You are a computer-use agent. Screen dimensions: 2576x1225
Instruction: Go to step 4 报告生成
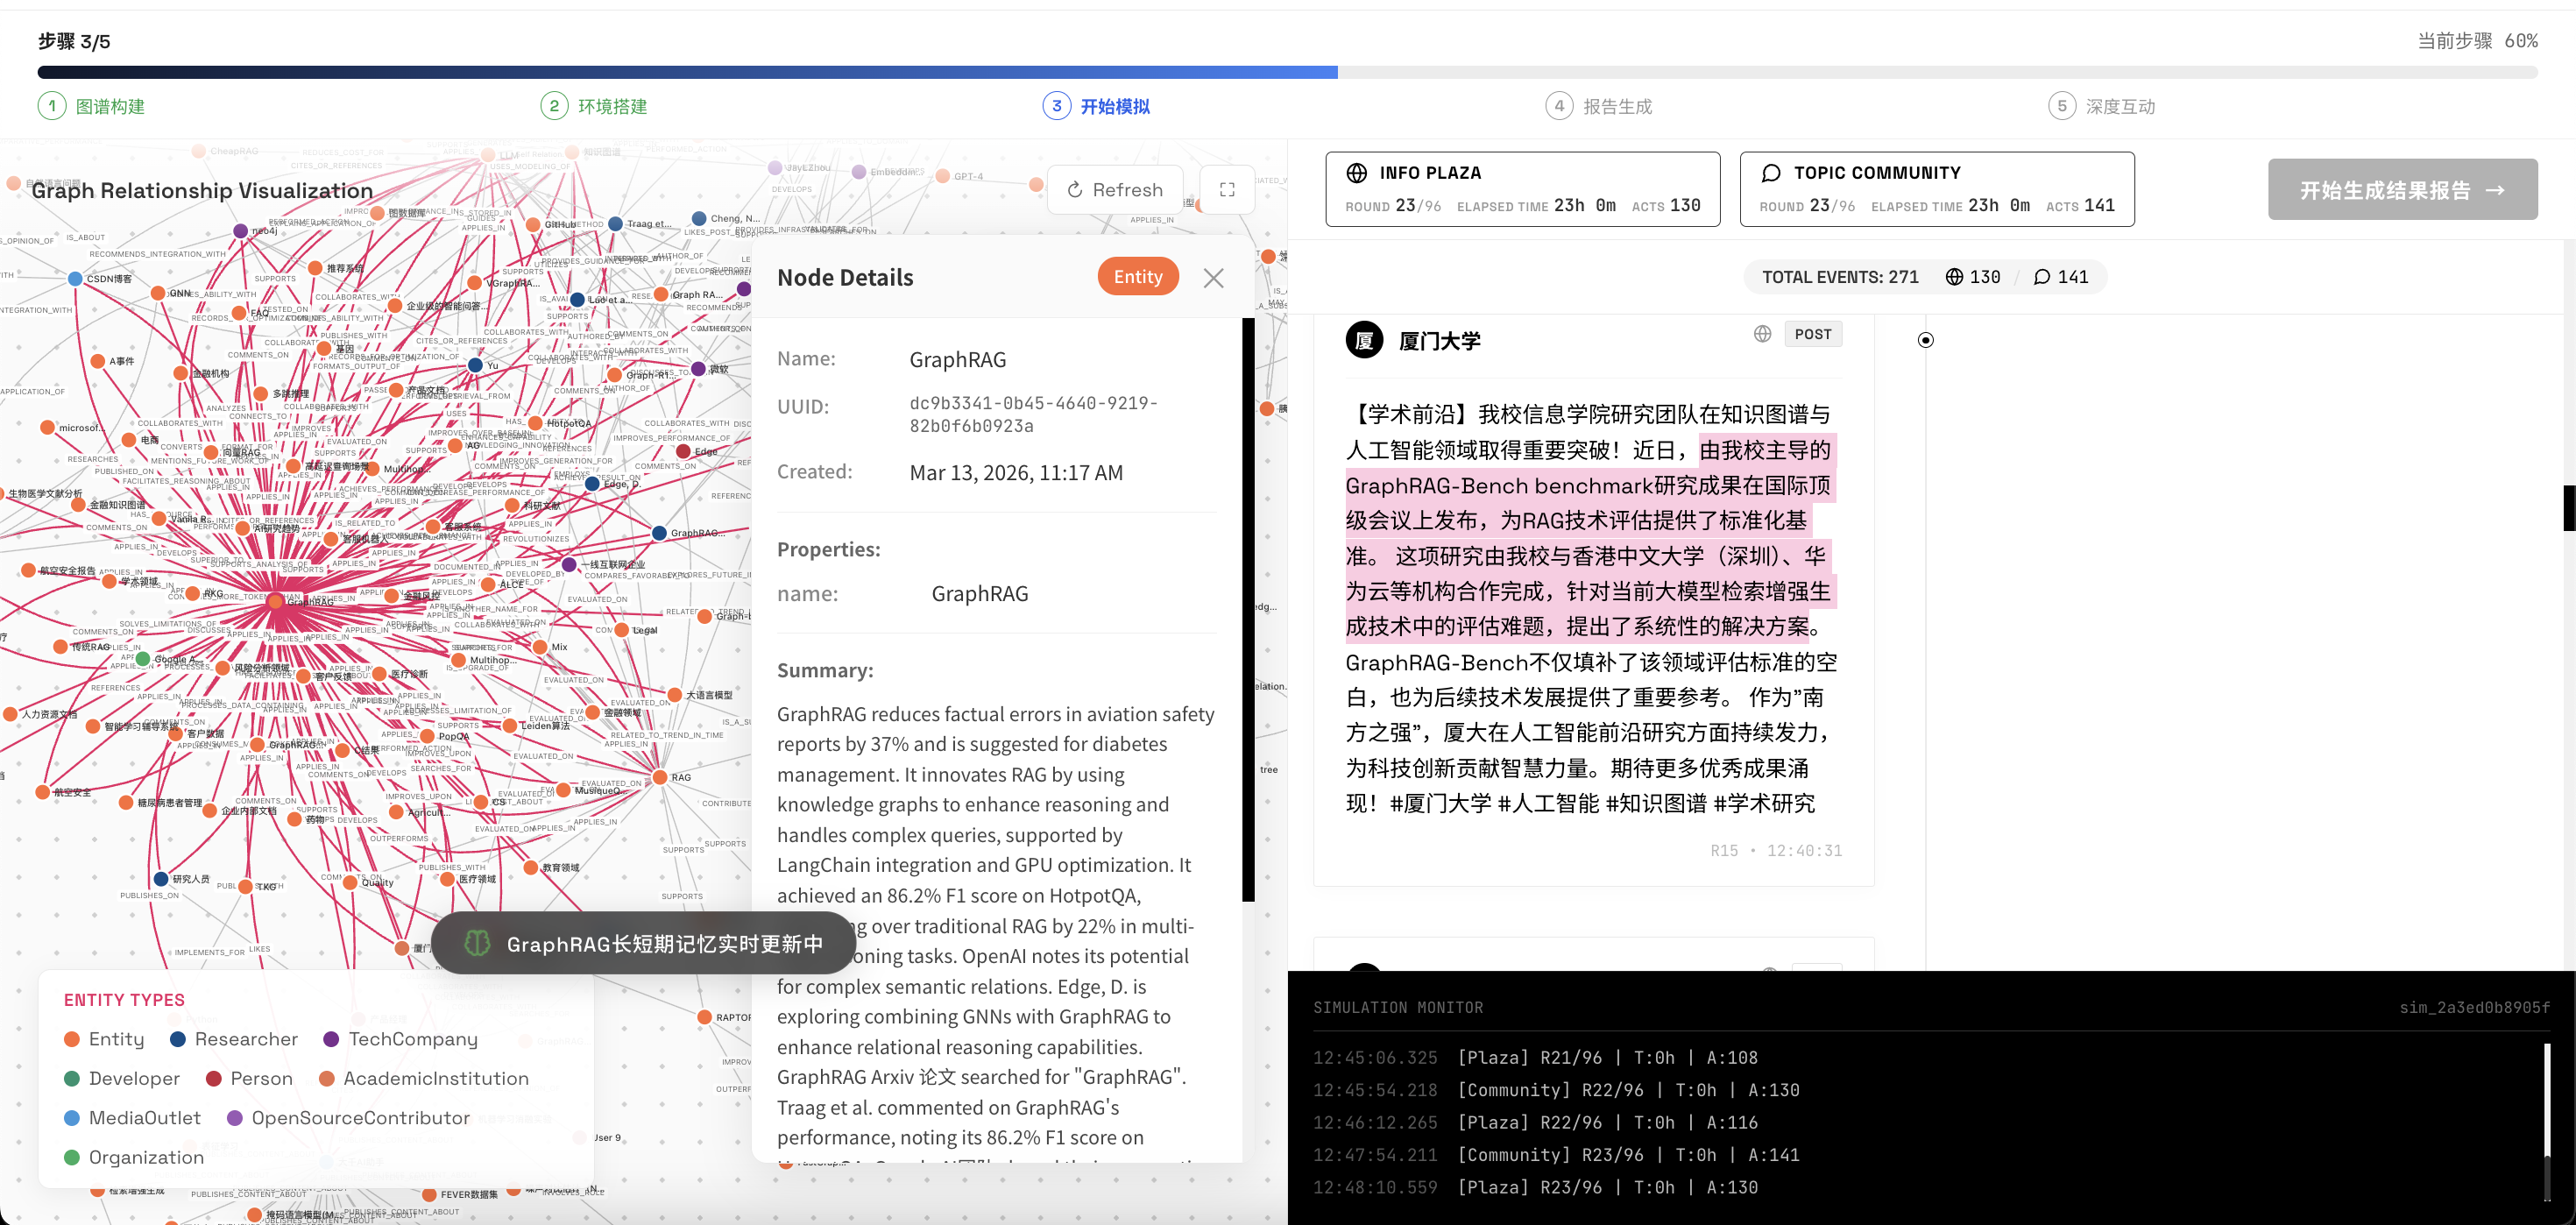pyautogui.click(x=1599, y=106)
